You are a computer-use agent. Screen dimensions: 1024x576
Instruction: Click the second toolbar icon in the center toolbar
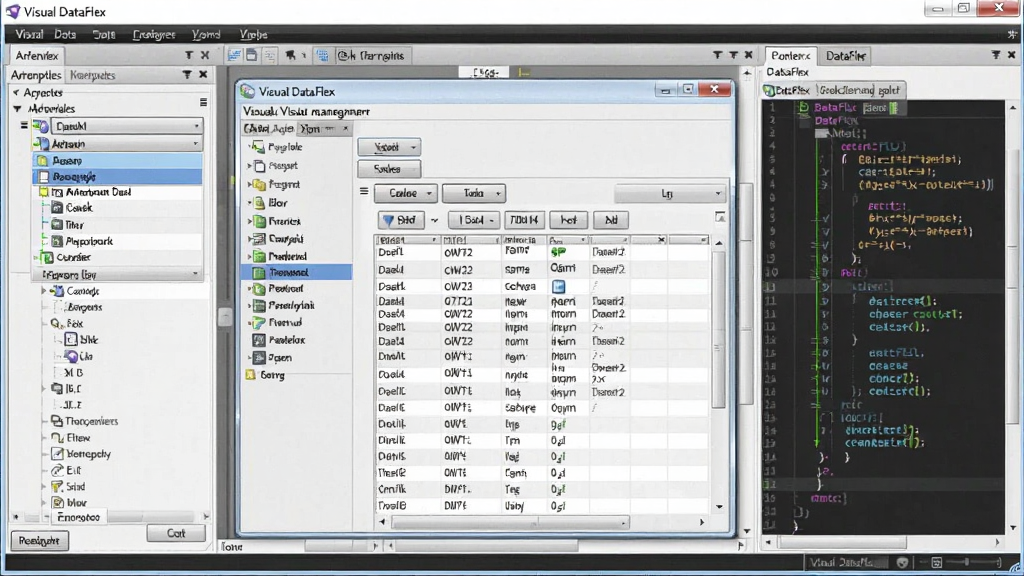pos(251,56)
